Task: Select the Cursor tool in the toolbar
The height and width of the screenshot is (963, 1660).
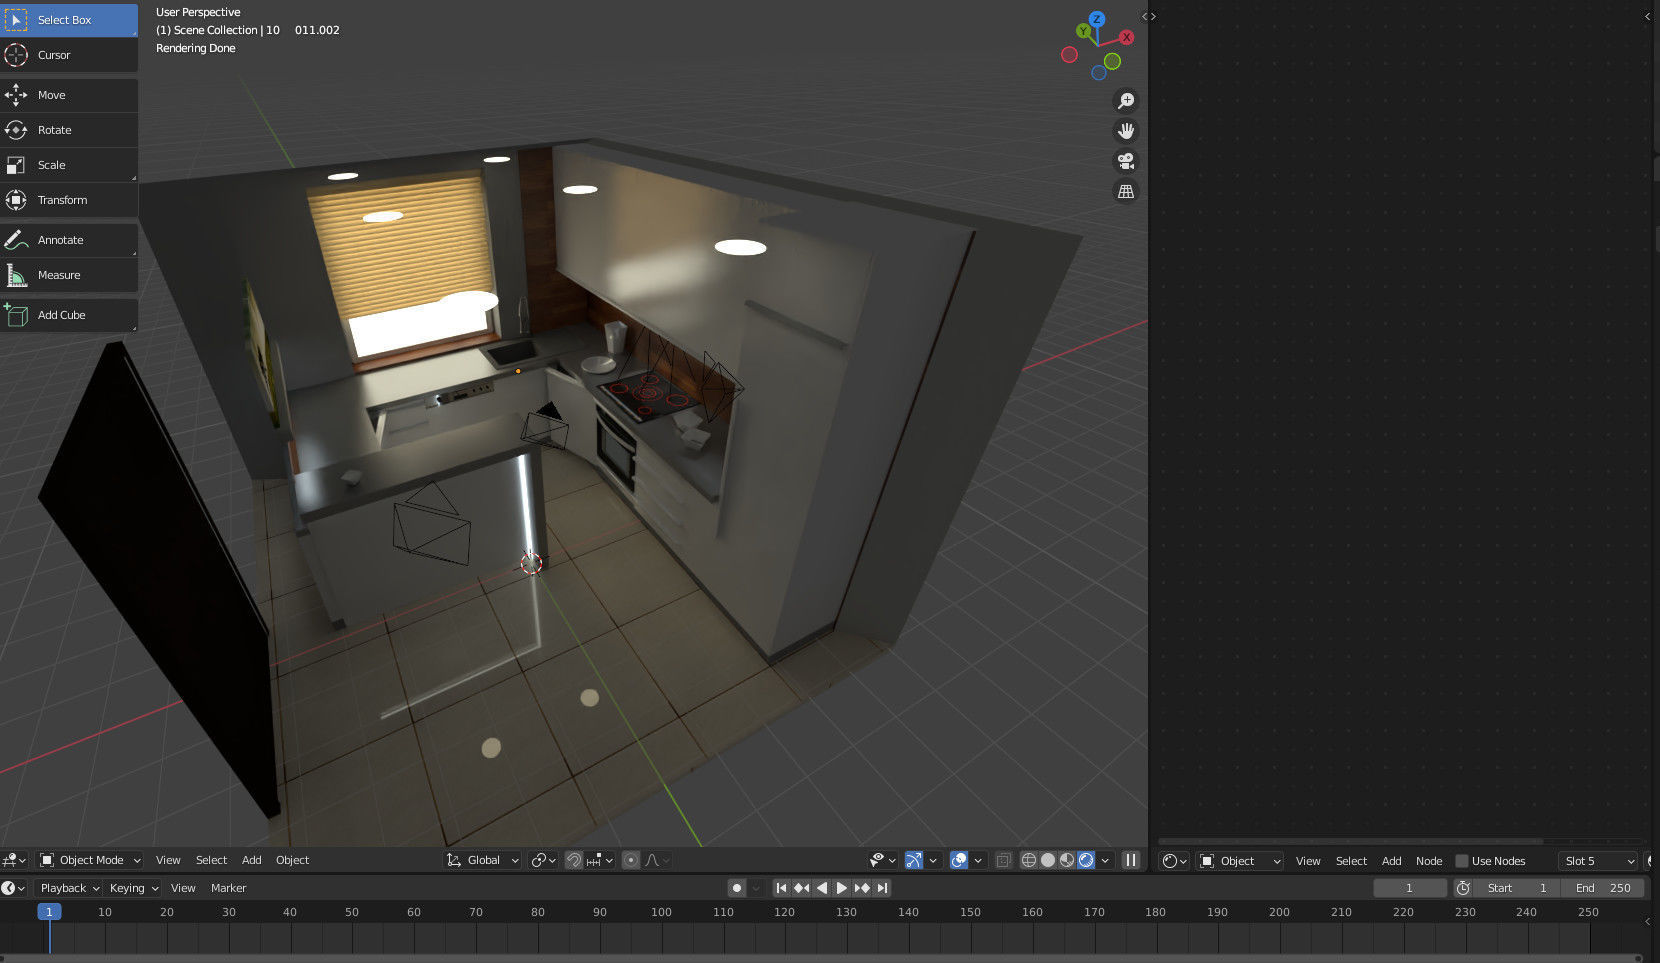Action: (x=55, y=55)
